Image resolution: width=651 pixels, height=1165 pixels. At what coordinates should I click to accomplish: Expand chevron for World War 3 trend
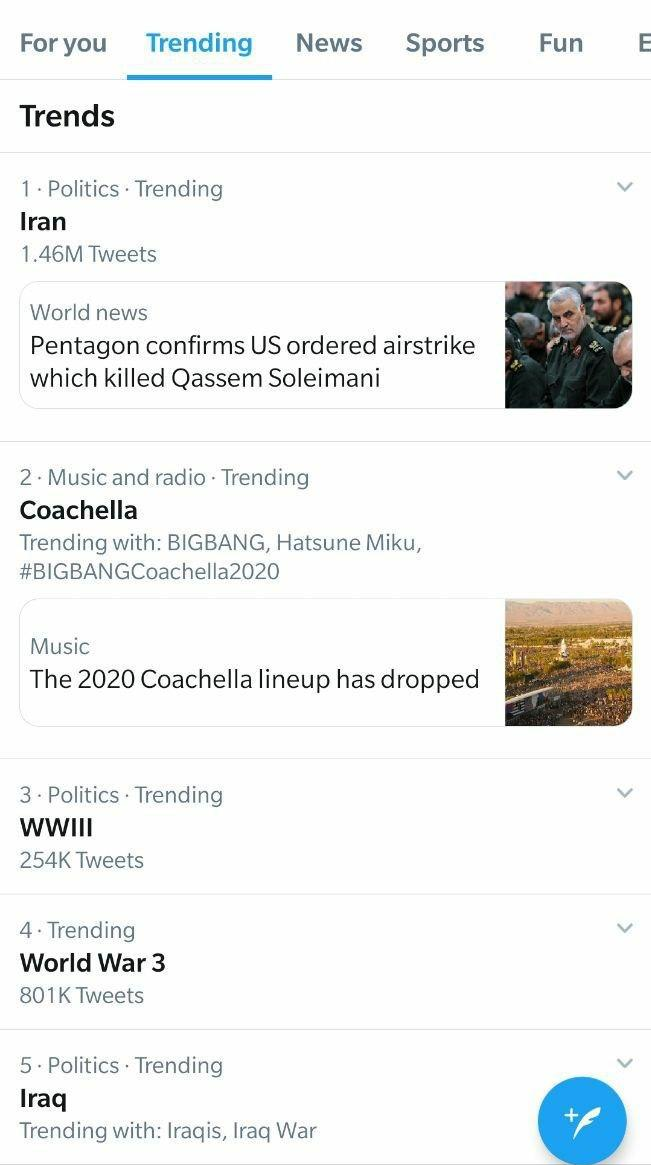click(x=625, y=928)
